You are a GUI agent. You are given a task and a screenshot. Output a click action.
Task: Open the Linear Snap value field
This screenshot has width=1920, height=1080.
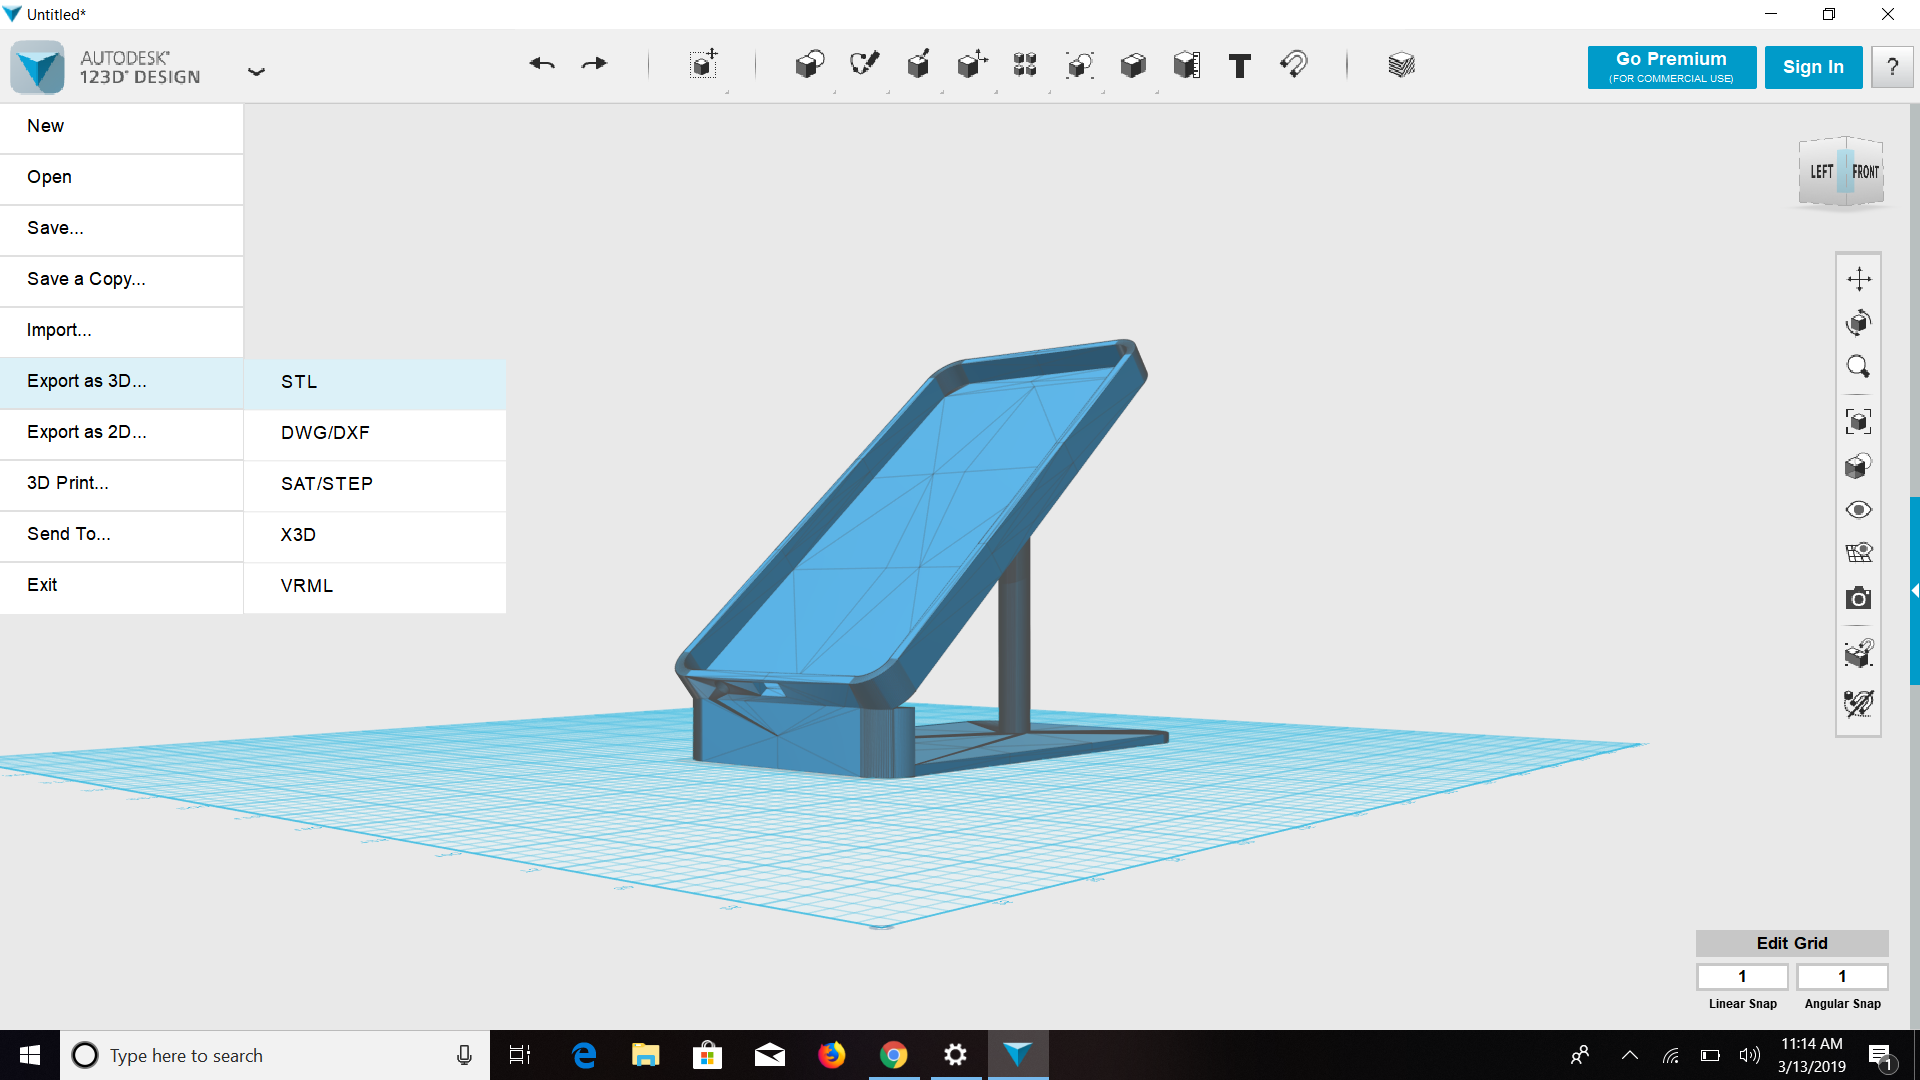(1742, 976)
